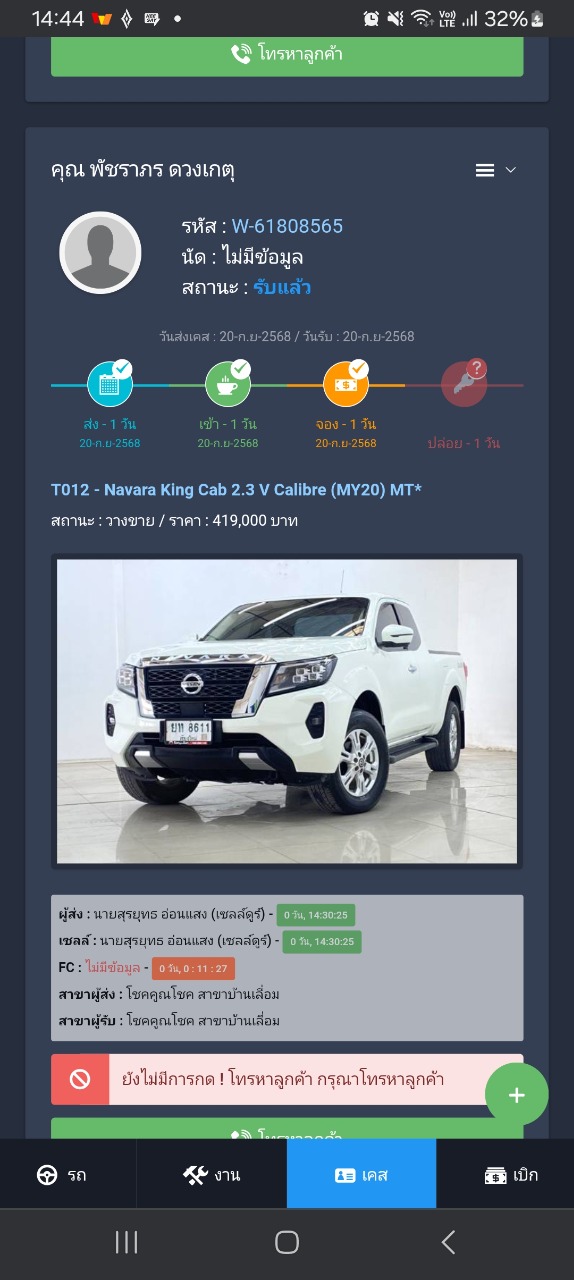Tap the green coffee cup 'เข้า' step icon
The width and height of the screenshot is (574, 1280).
point(228,384)
